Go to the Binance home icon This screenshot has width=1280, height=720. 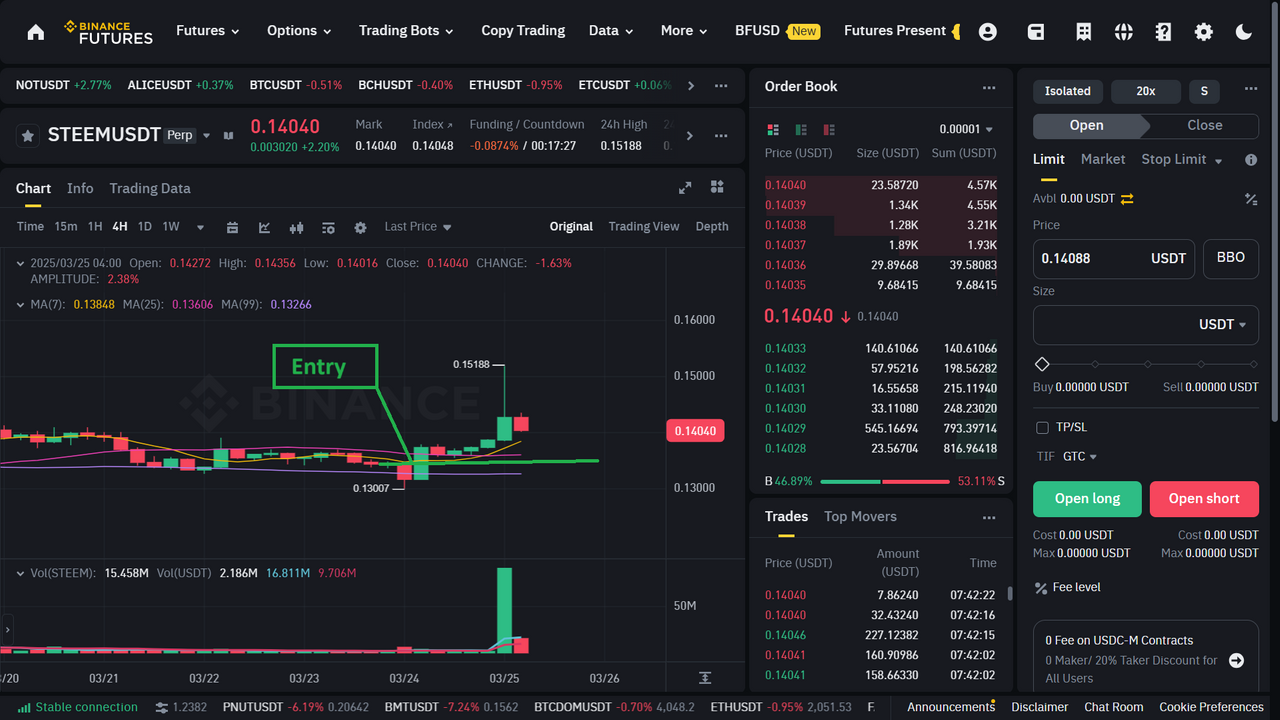pyautogui.click(x=36, y=32)
